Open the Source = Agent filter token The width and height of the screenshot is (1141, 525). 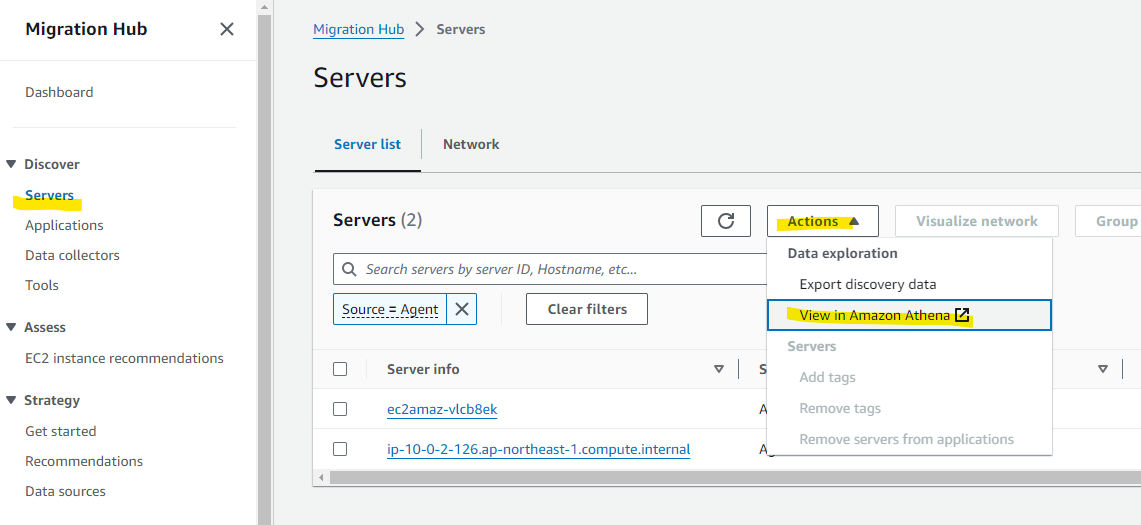[390, 309]
